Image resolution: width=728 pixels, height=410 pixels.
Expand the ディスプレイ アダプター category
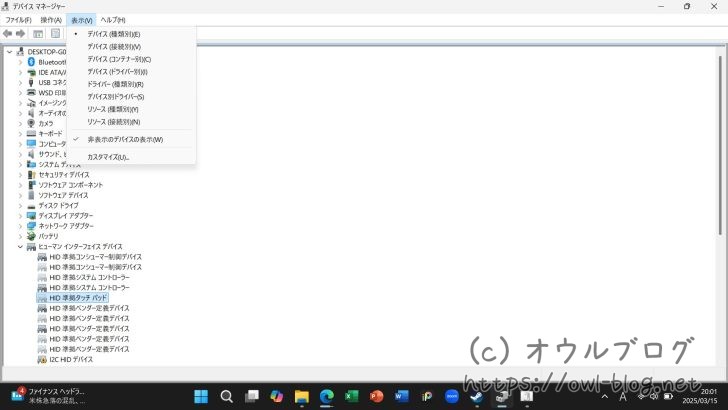point(20,215)
